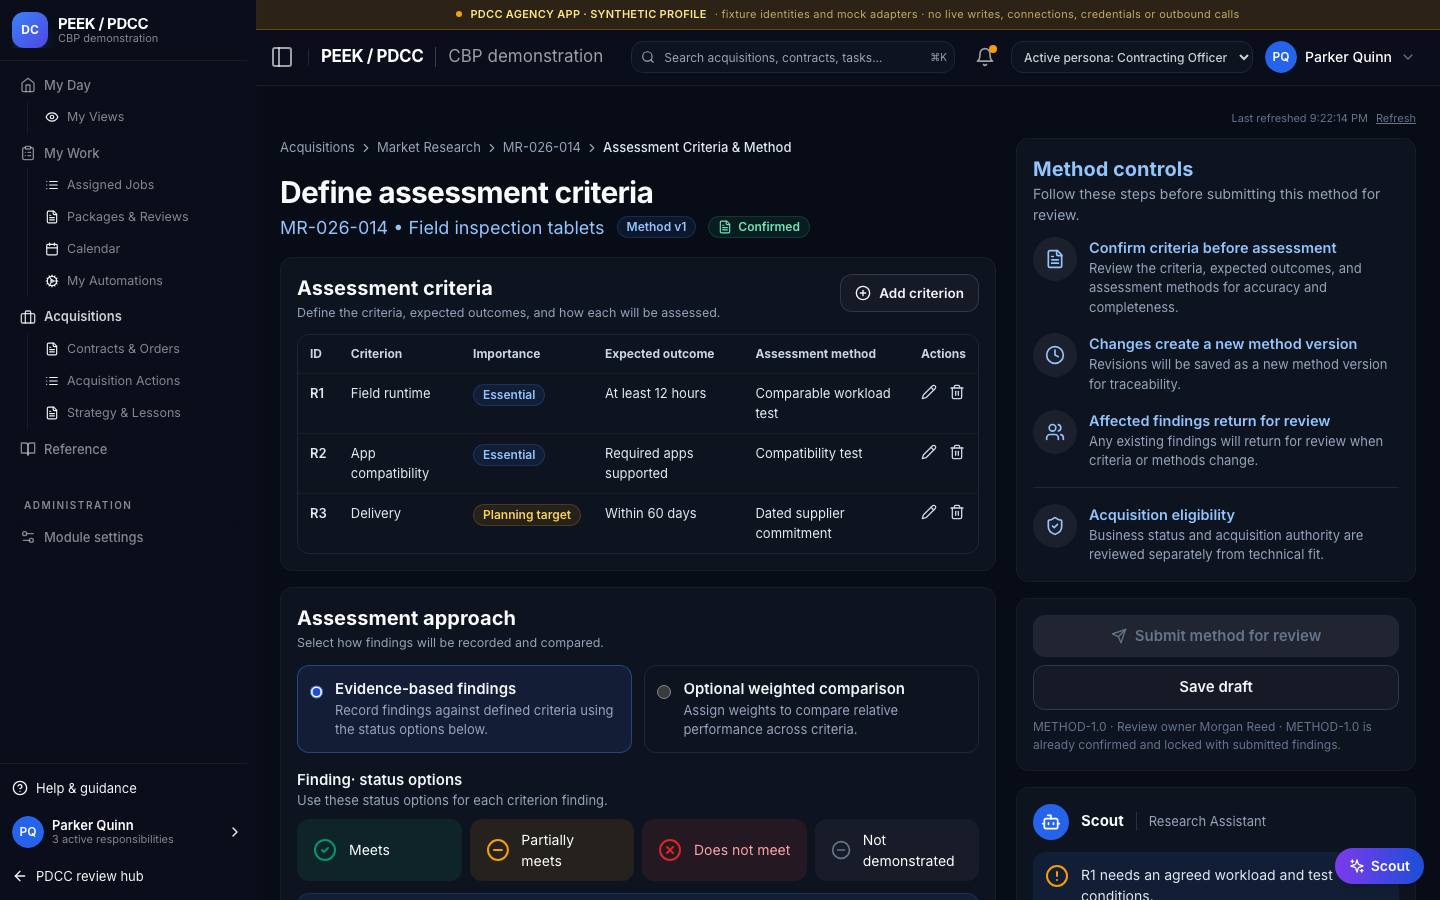Open the Reference sidebar section
The height and width of the screenshot is (900, 1440).
(75, 449)
